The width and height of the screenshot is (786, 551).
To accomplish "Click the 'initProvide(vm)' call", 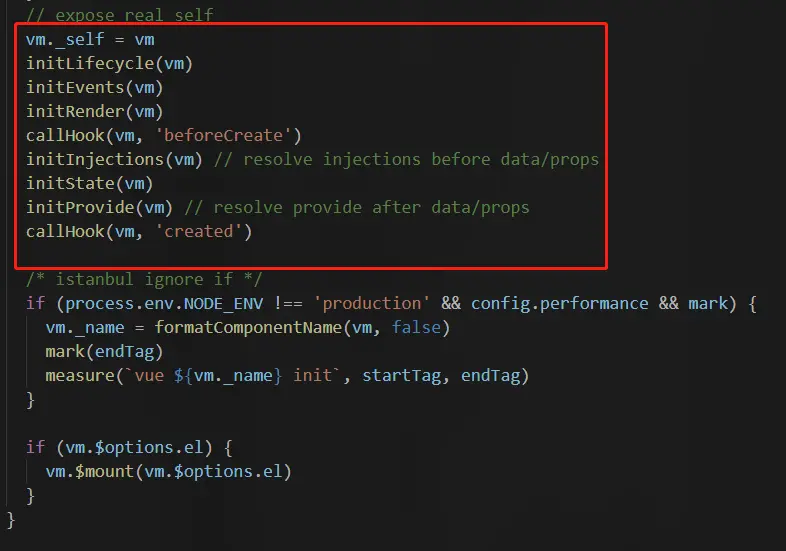I will [99, 208].
